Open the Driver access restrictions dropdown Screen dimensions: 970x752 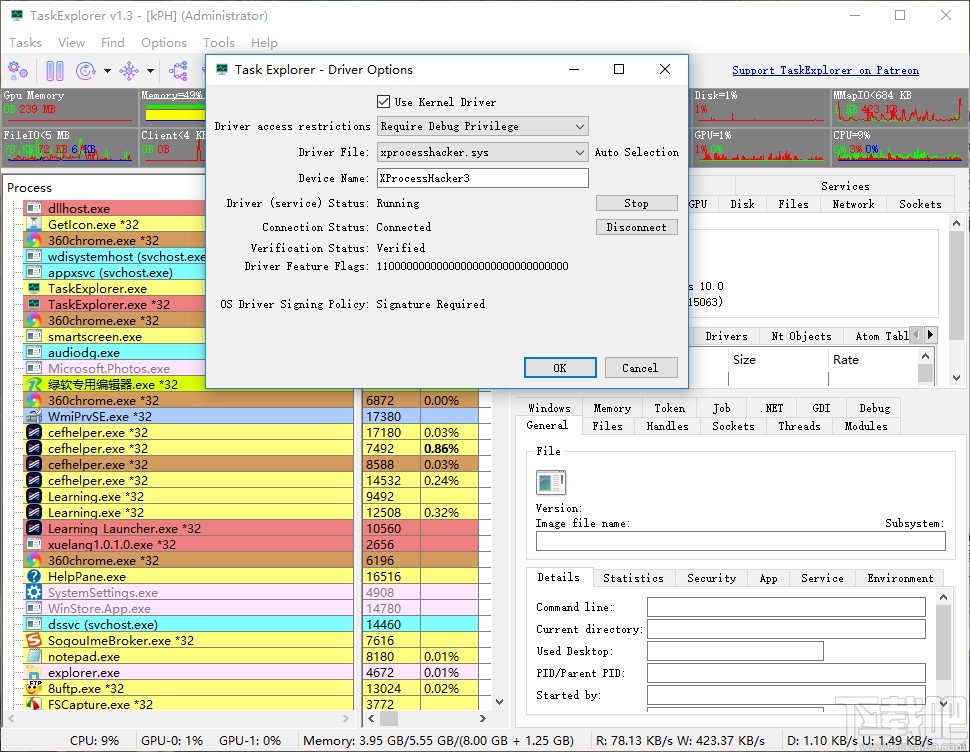coord(482,127)
